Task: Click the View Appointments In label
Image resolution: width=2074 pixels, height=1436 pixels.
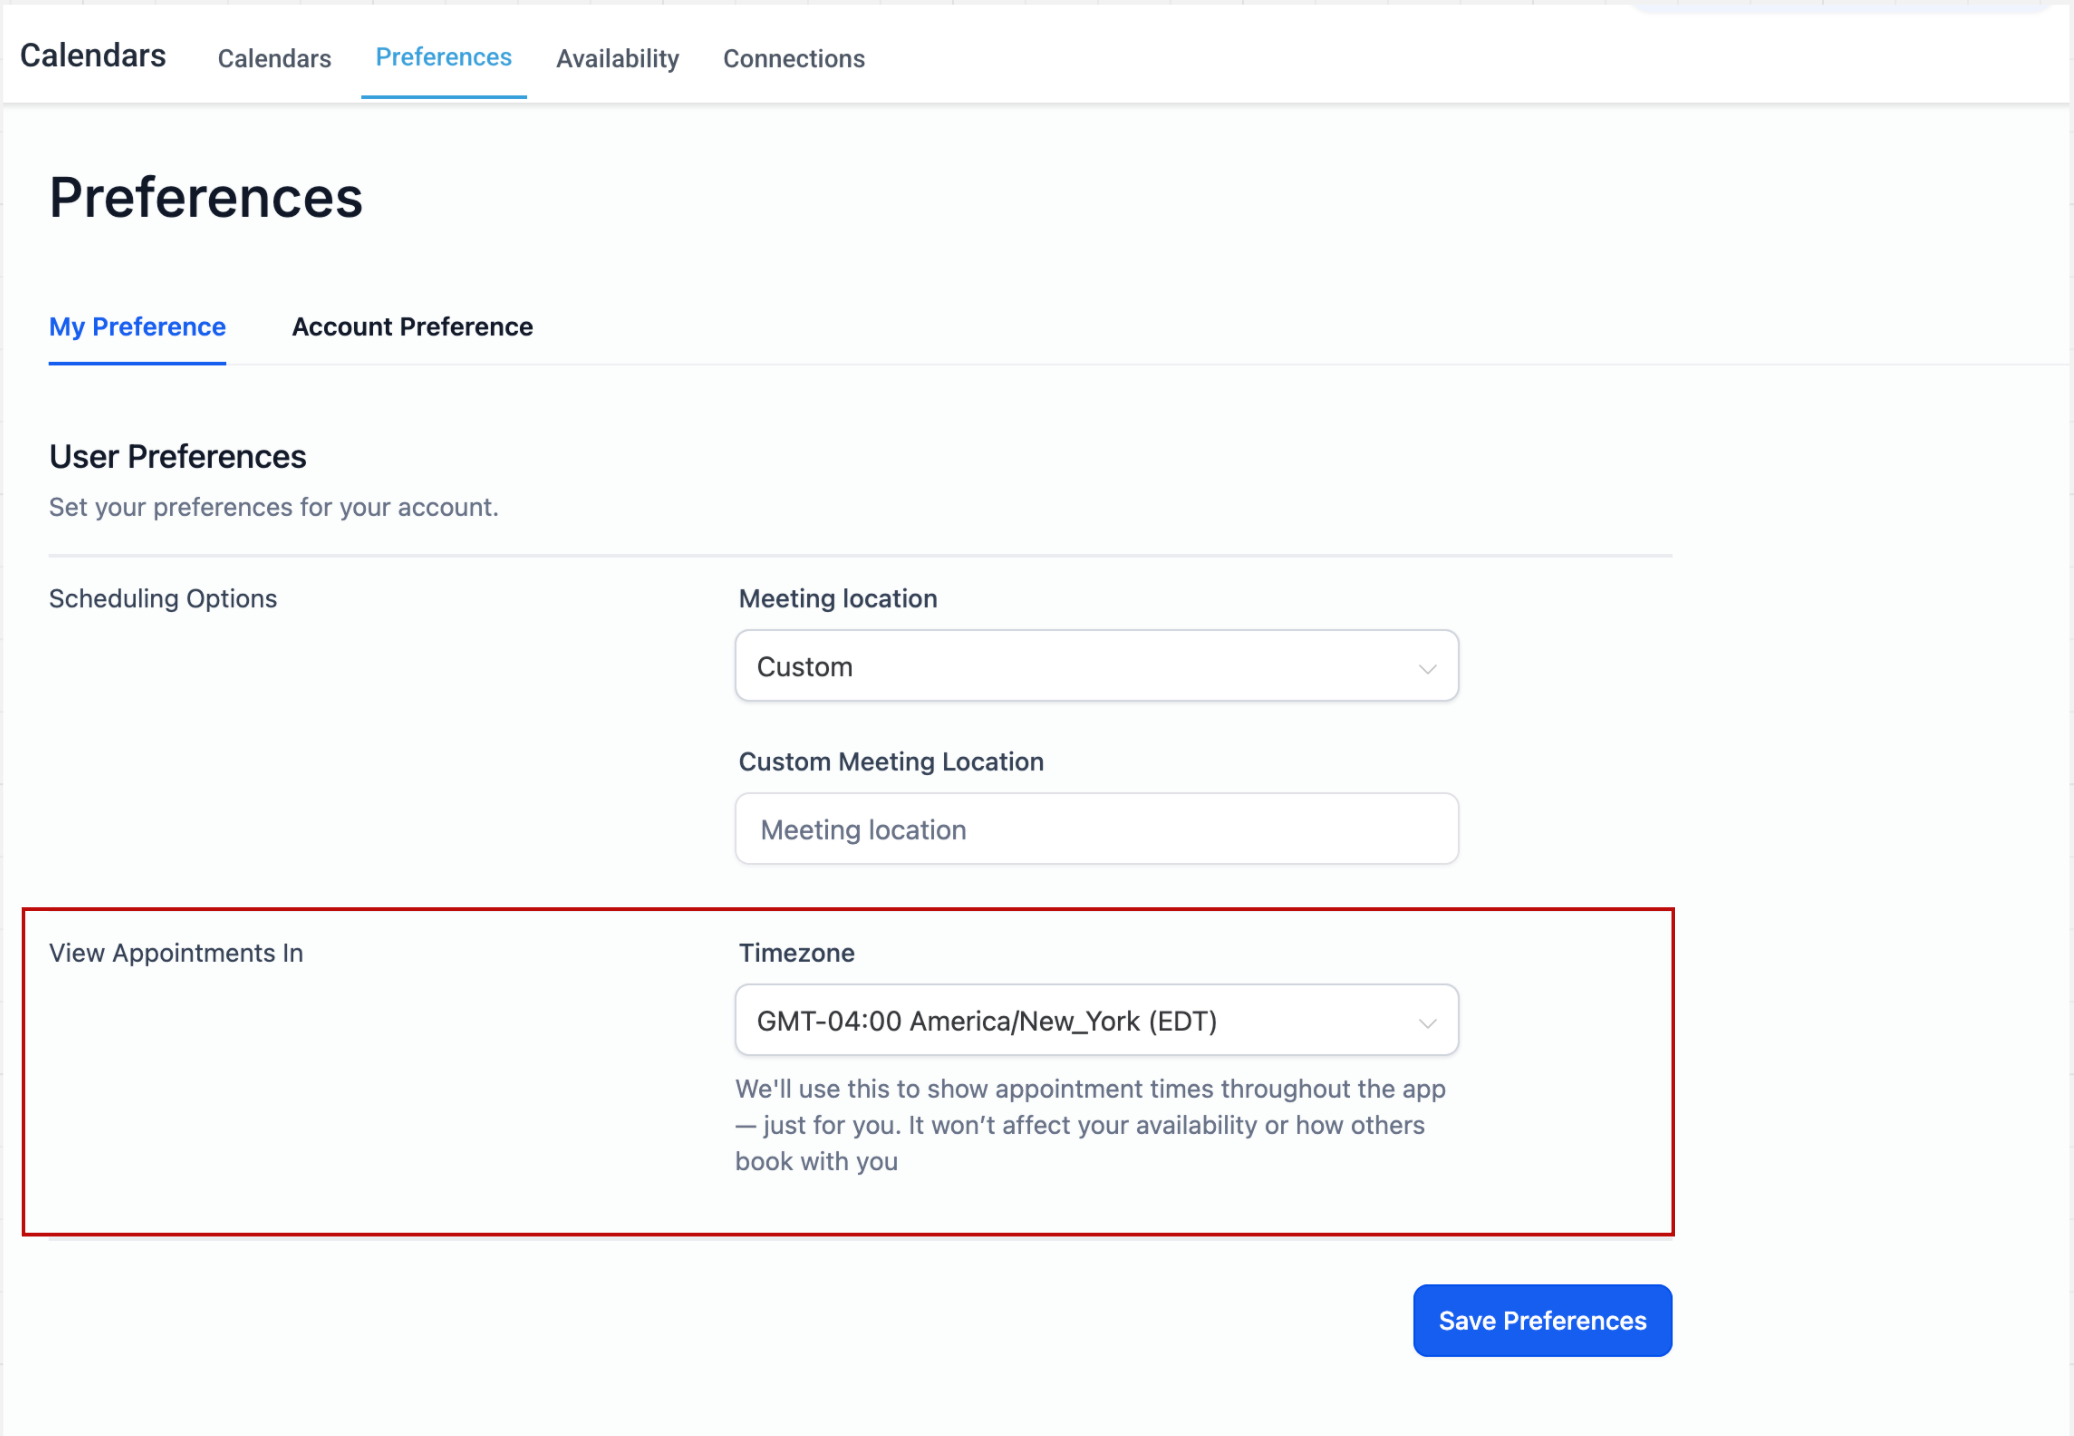Action: point(176,952)
